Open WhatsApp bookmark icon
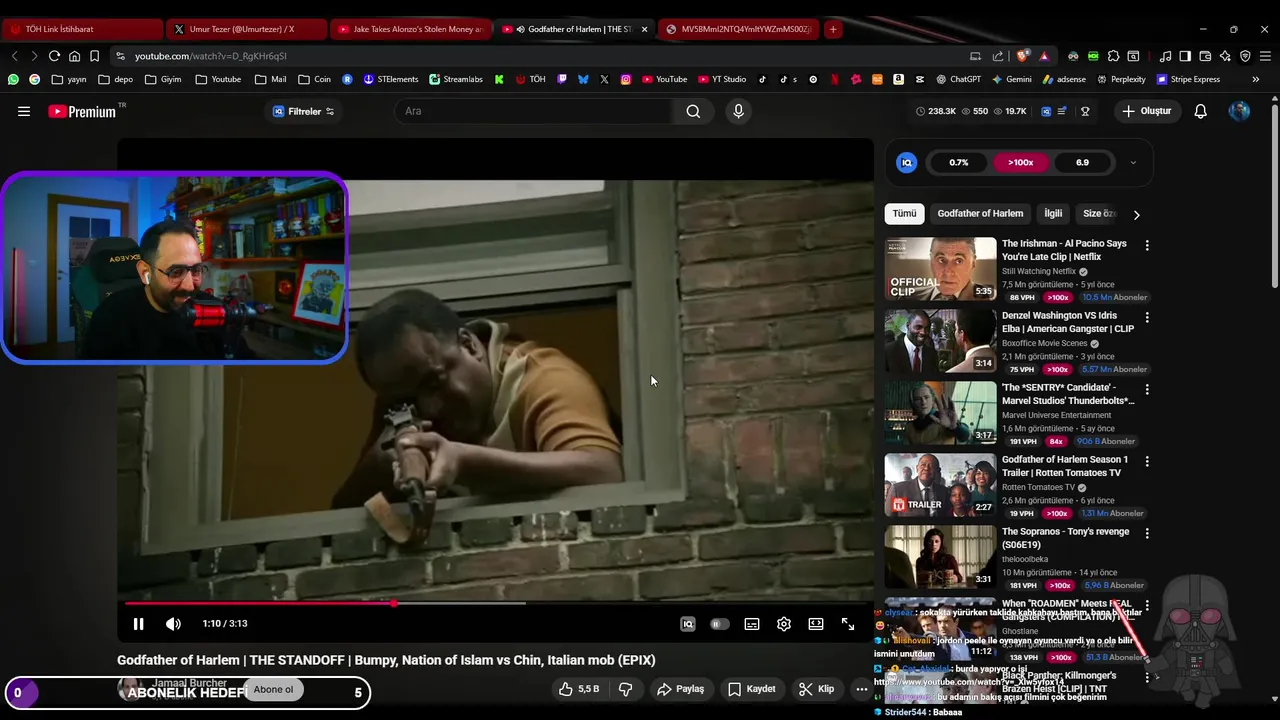Screen dimensions: 1280x720 13,79
